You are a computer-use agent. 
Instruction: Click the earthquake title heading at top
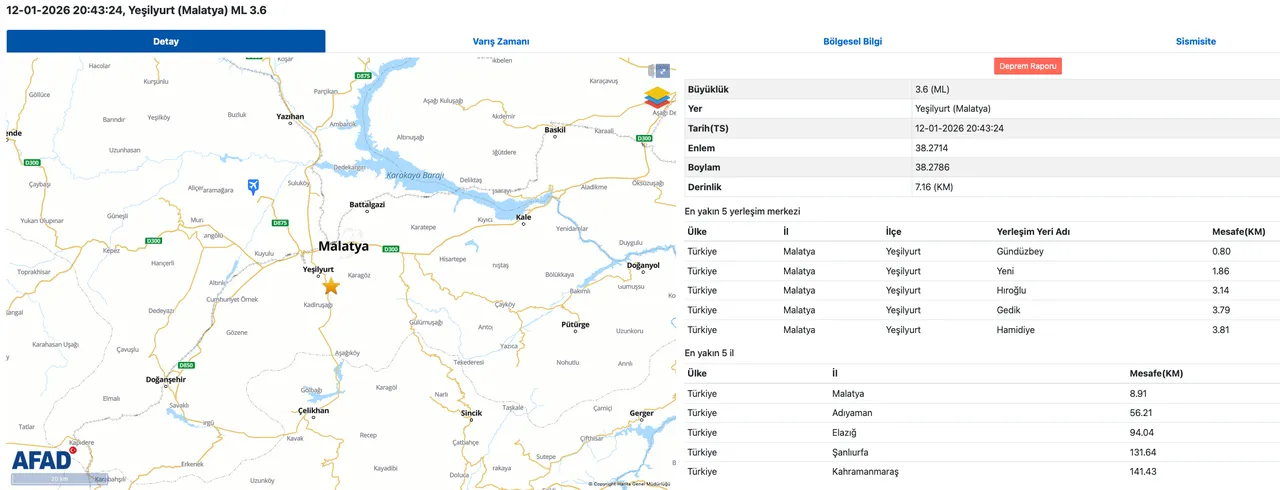coord(137,10)
